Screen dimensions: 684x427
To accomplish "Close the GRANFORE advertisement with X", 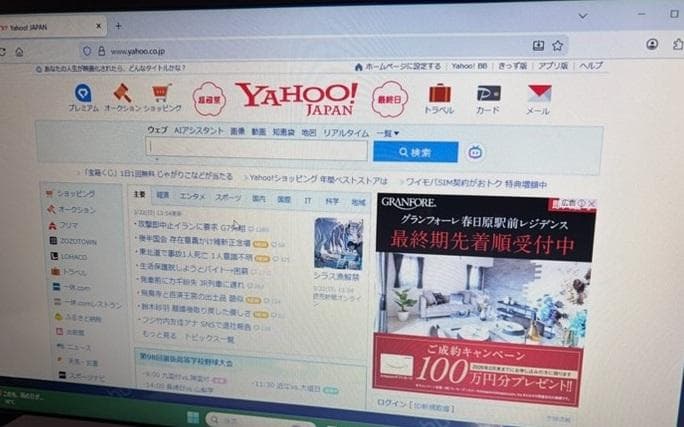I will pos(592,203).
